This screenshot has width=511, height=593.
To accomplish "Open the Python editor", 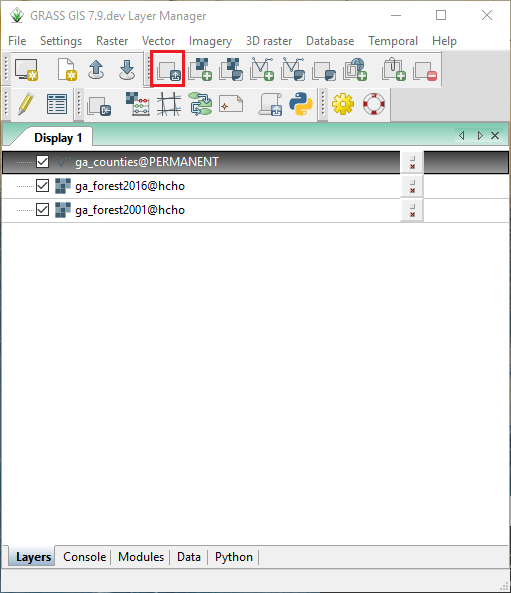I will pos(301,104).
